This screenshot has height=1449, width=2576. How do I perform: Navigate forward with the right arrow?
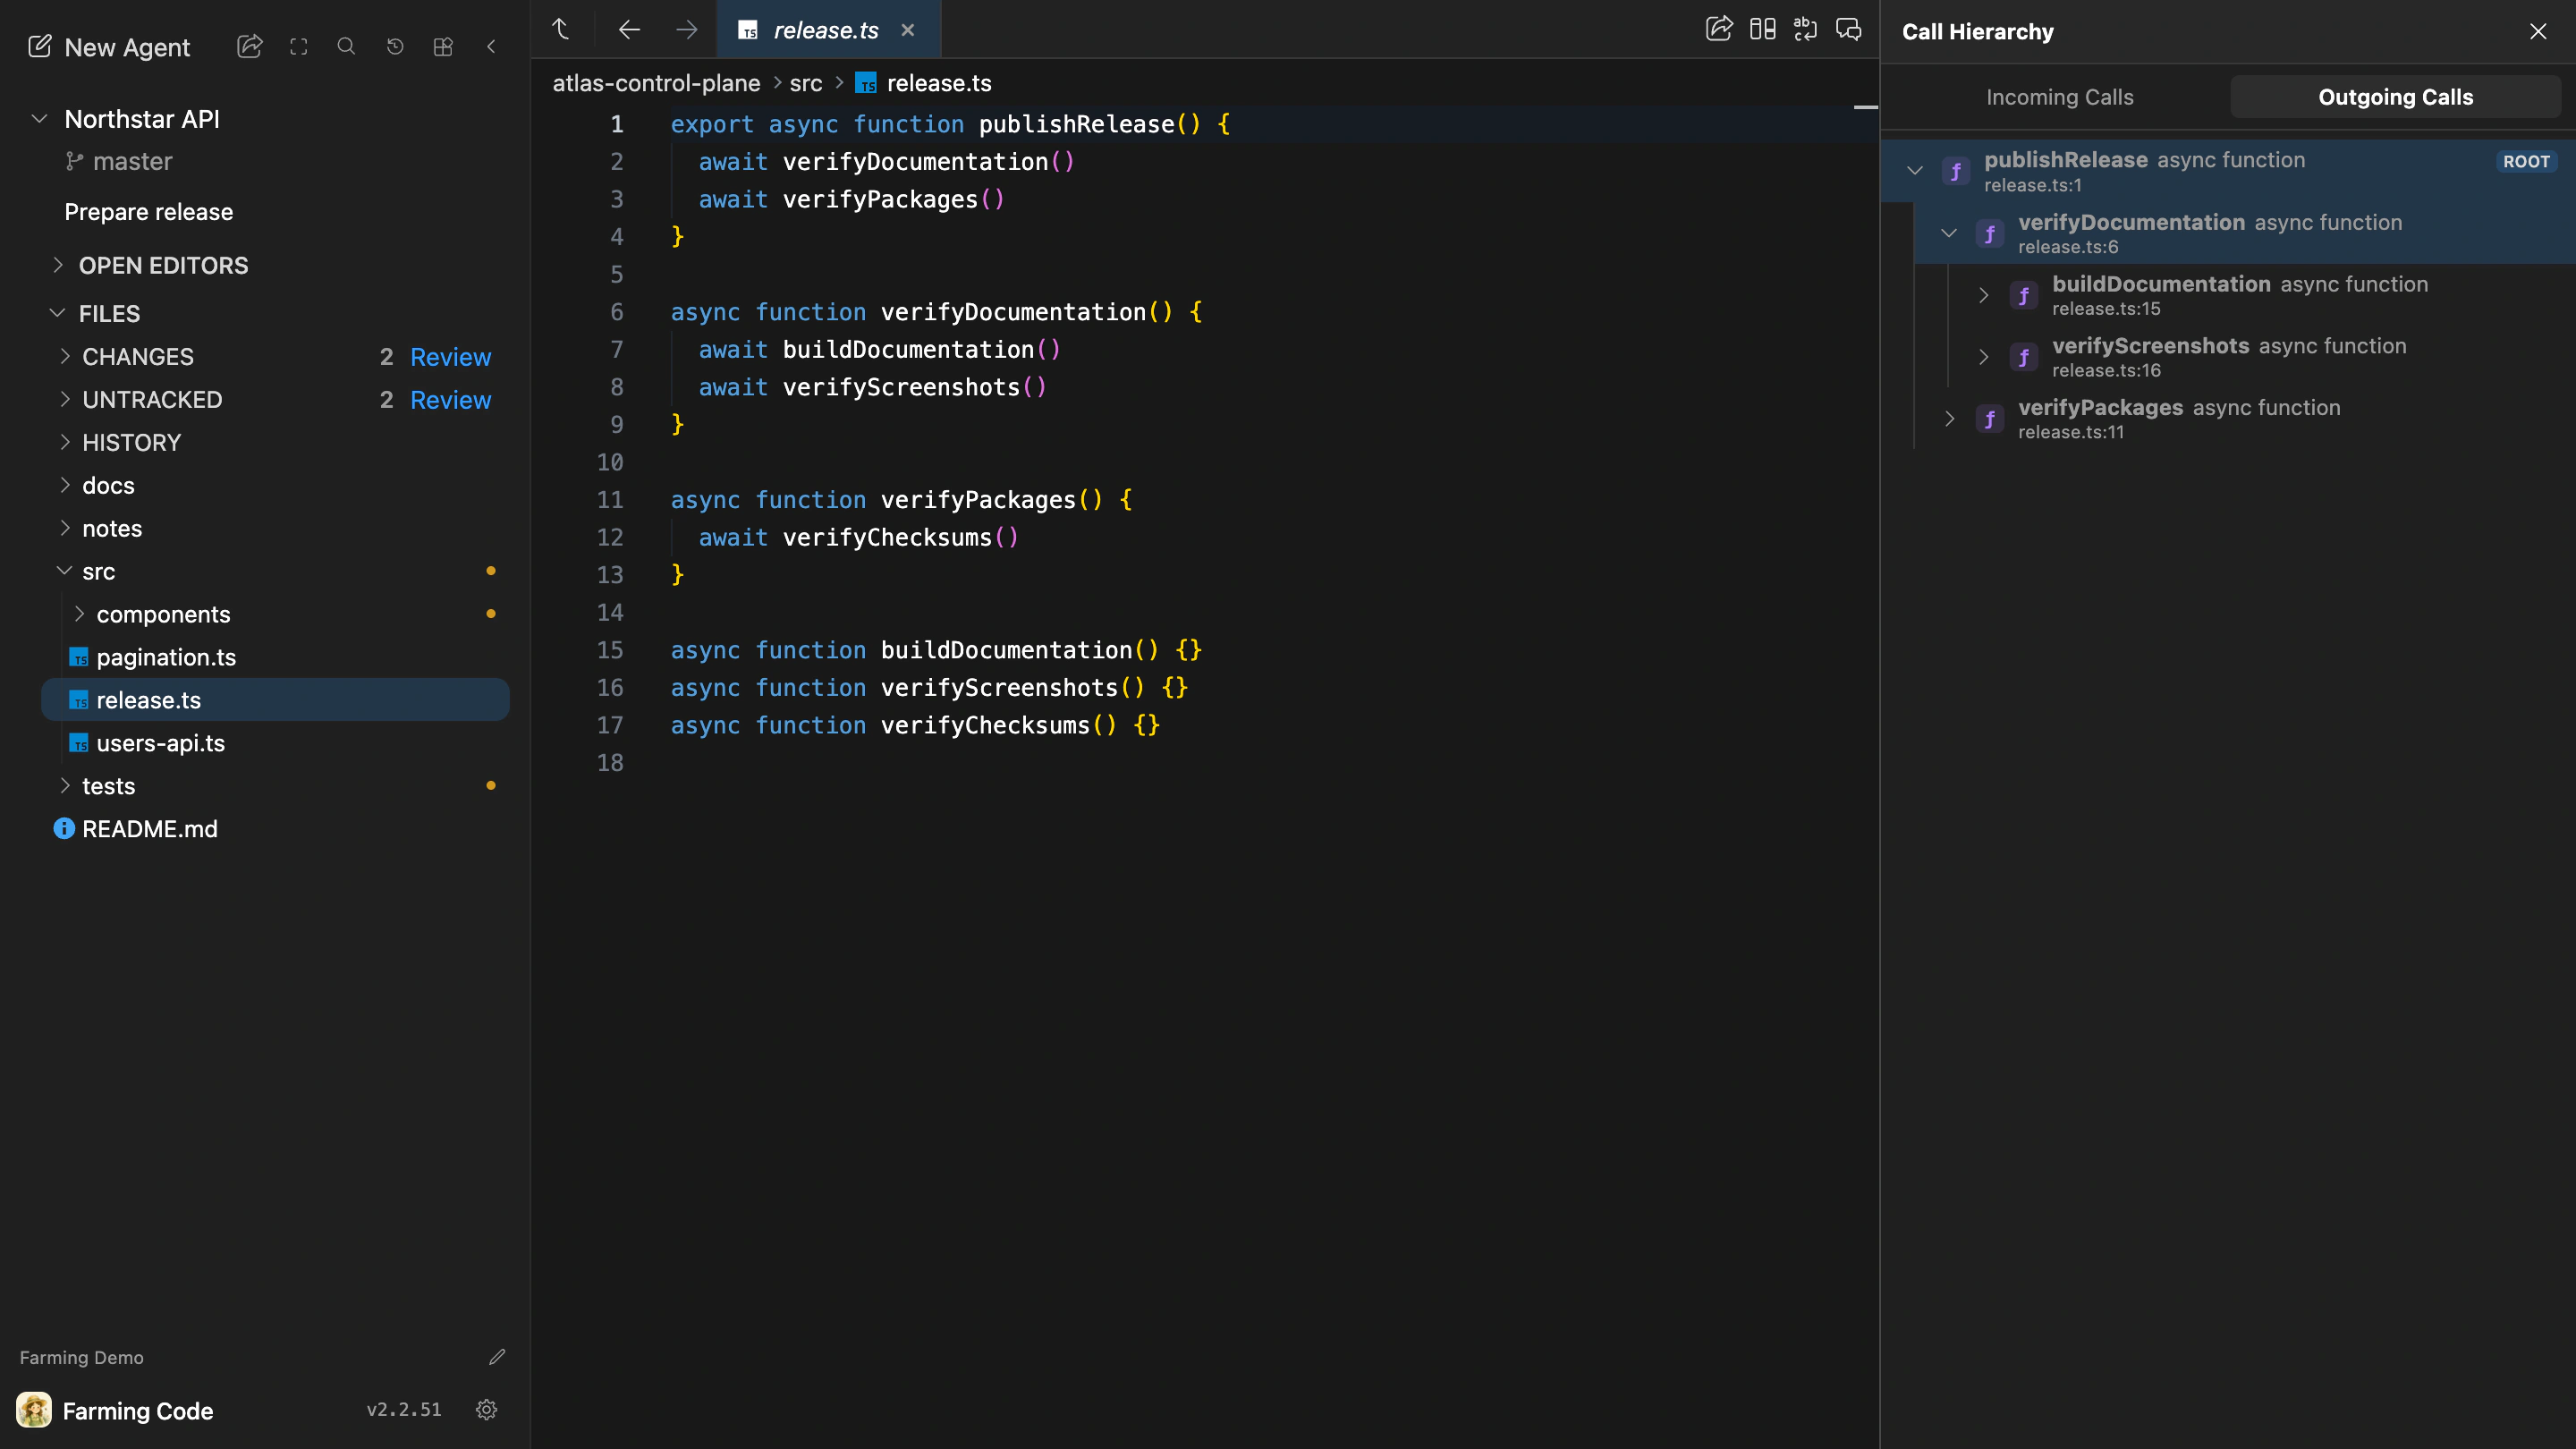[687, 30]
